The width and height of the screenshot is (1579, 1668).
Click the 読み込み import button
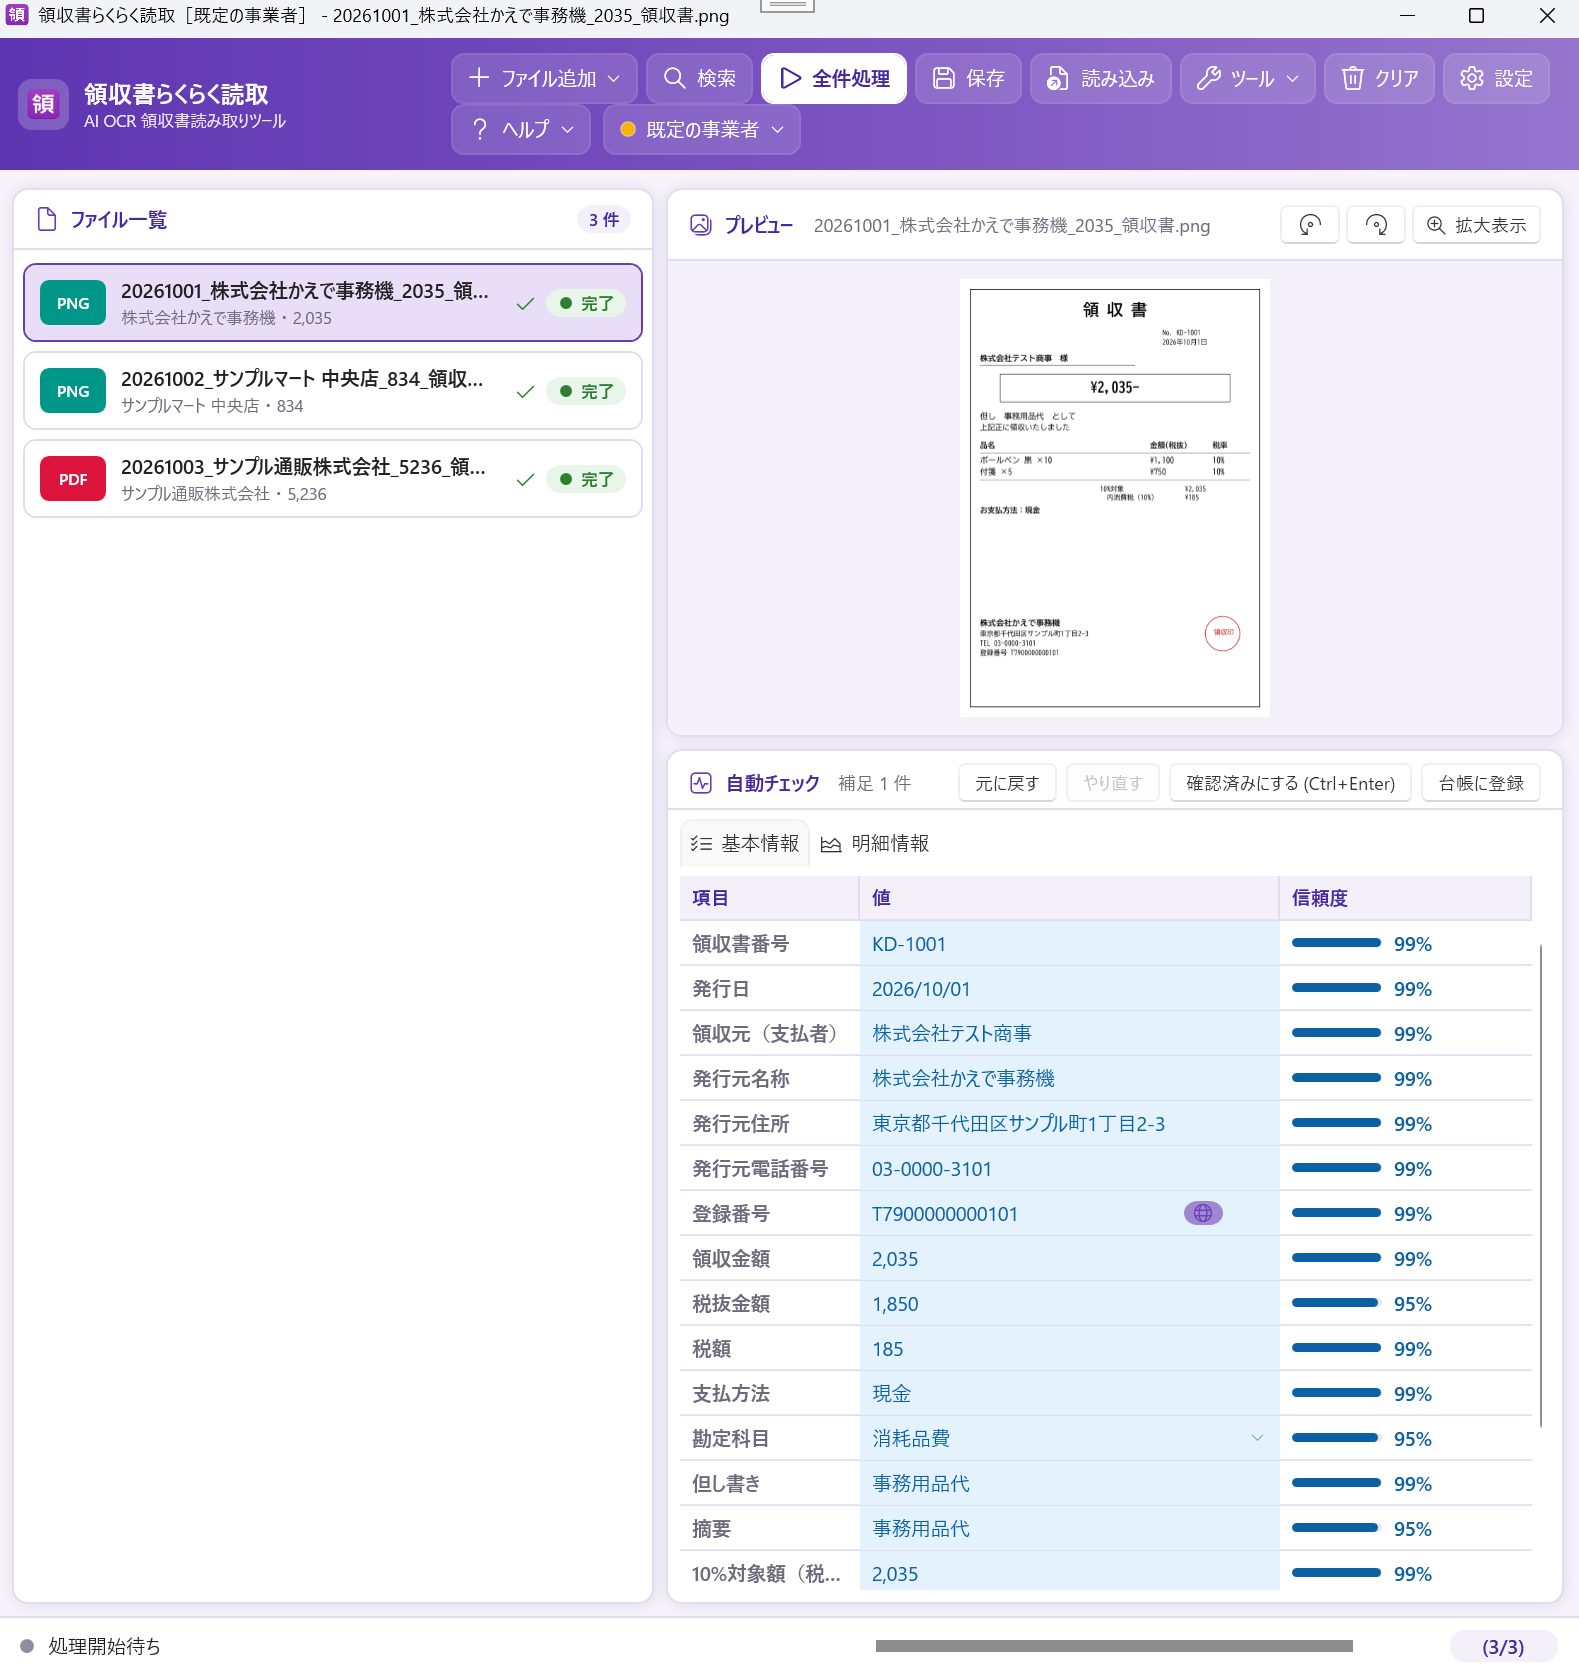(x=1100, y=78)
